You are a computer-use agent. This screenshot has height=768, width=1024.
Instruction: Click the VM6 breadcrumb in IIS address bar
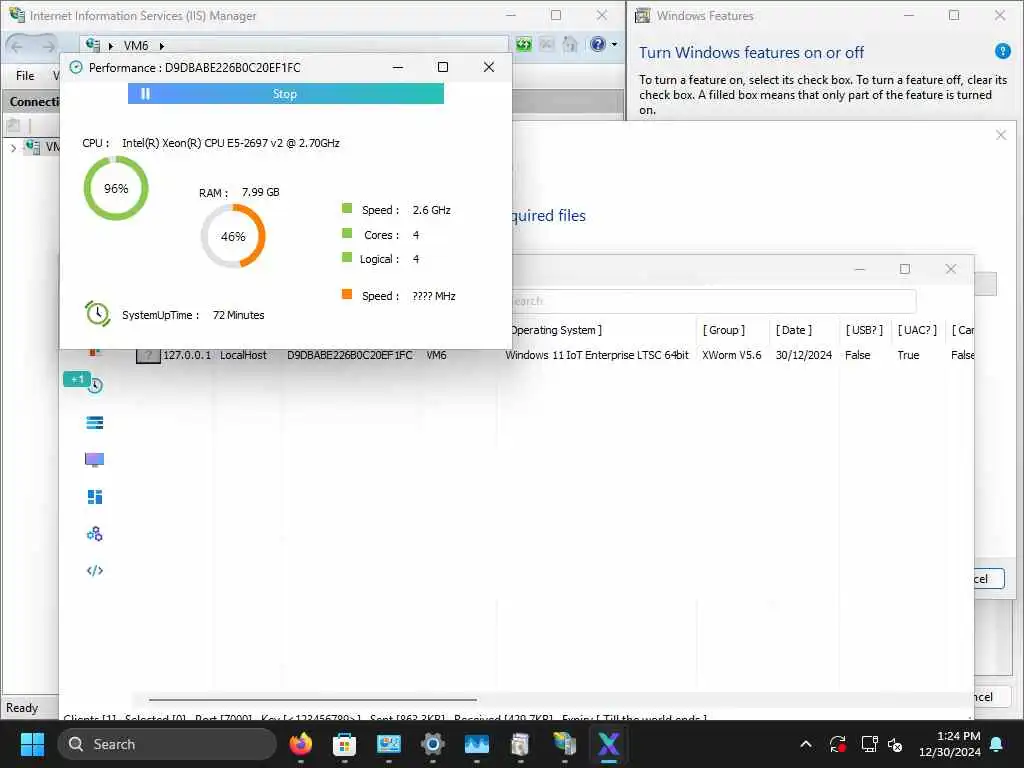point(136,46)
